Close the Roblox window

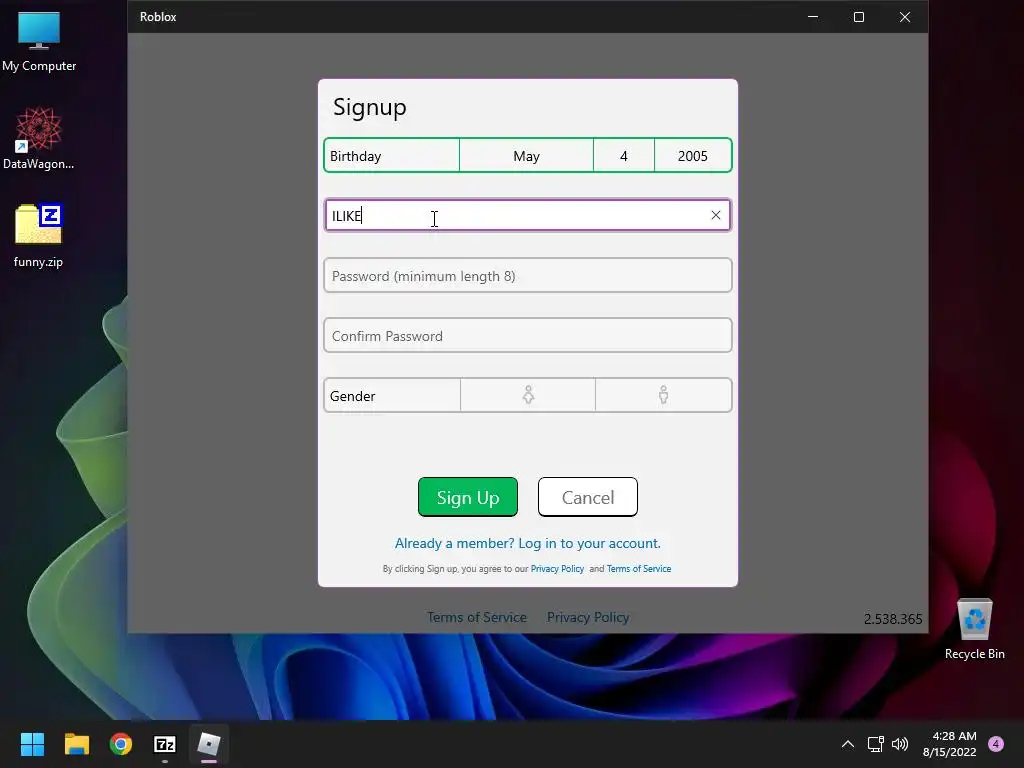[904, 17]
